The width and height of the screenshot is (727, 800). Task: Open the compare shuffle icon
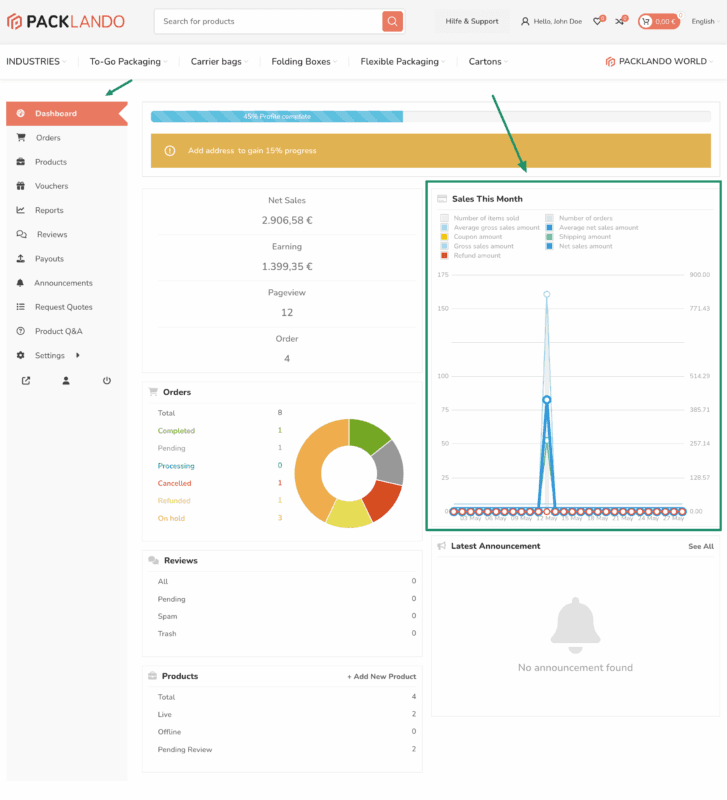(x=619, y=21)
